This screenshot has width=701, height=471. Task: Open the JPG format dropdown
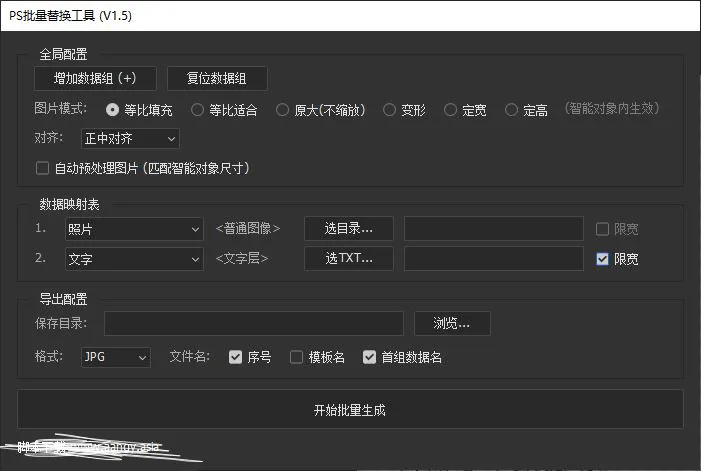[x=115, y=357]
